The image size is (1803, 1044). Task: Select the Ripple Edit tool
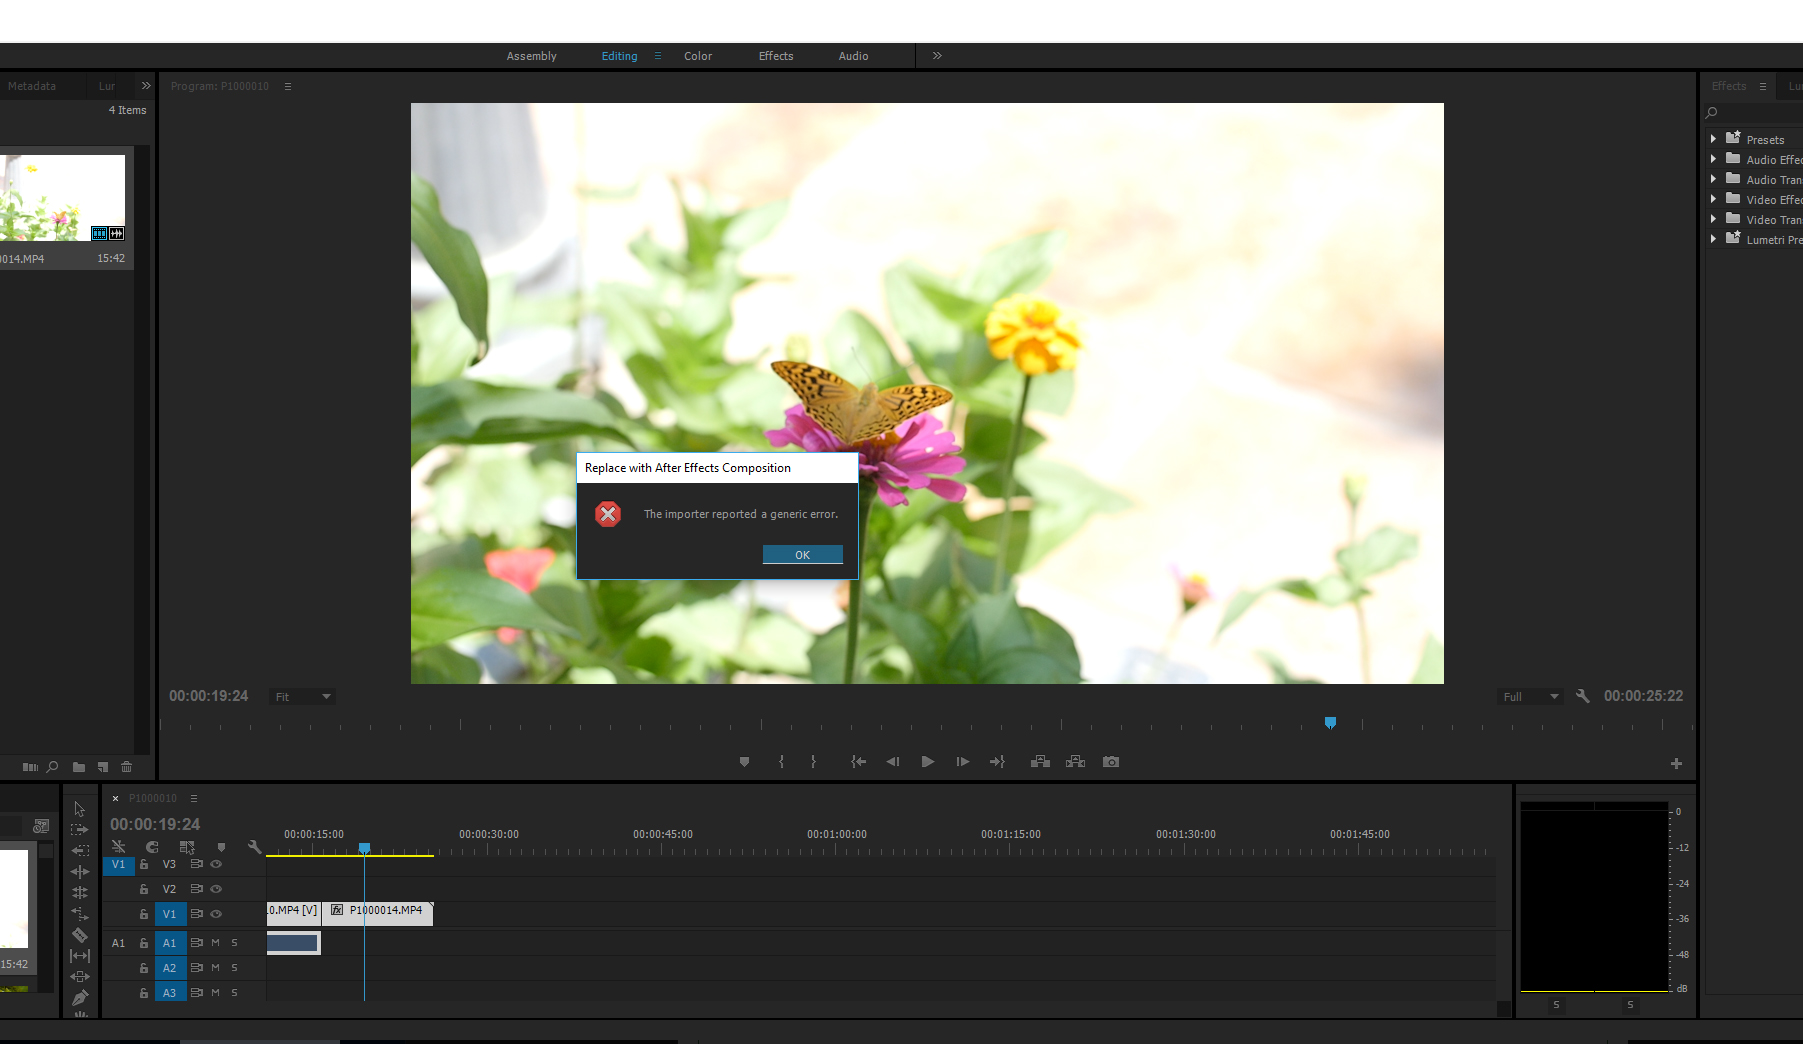pos(80,872)
